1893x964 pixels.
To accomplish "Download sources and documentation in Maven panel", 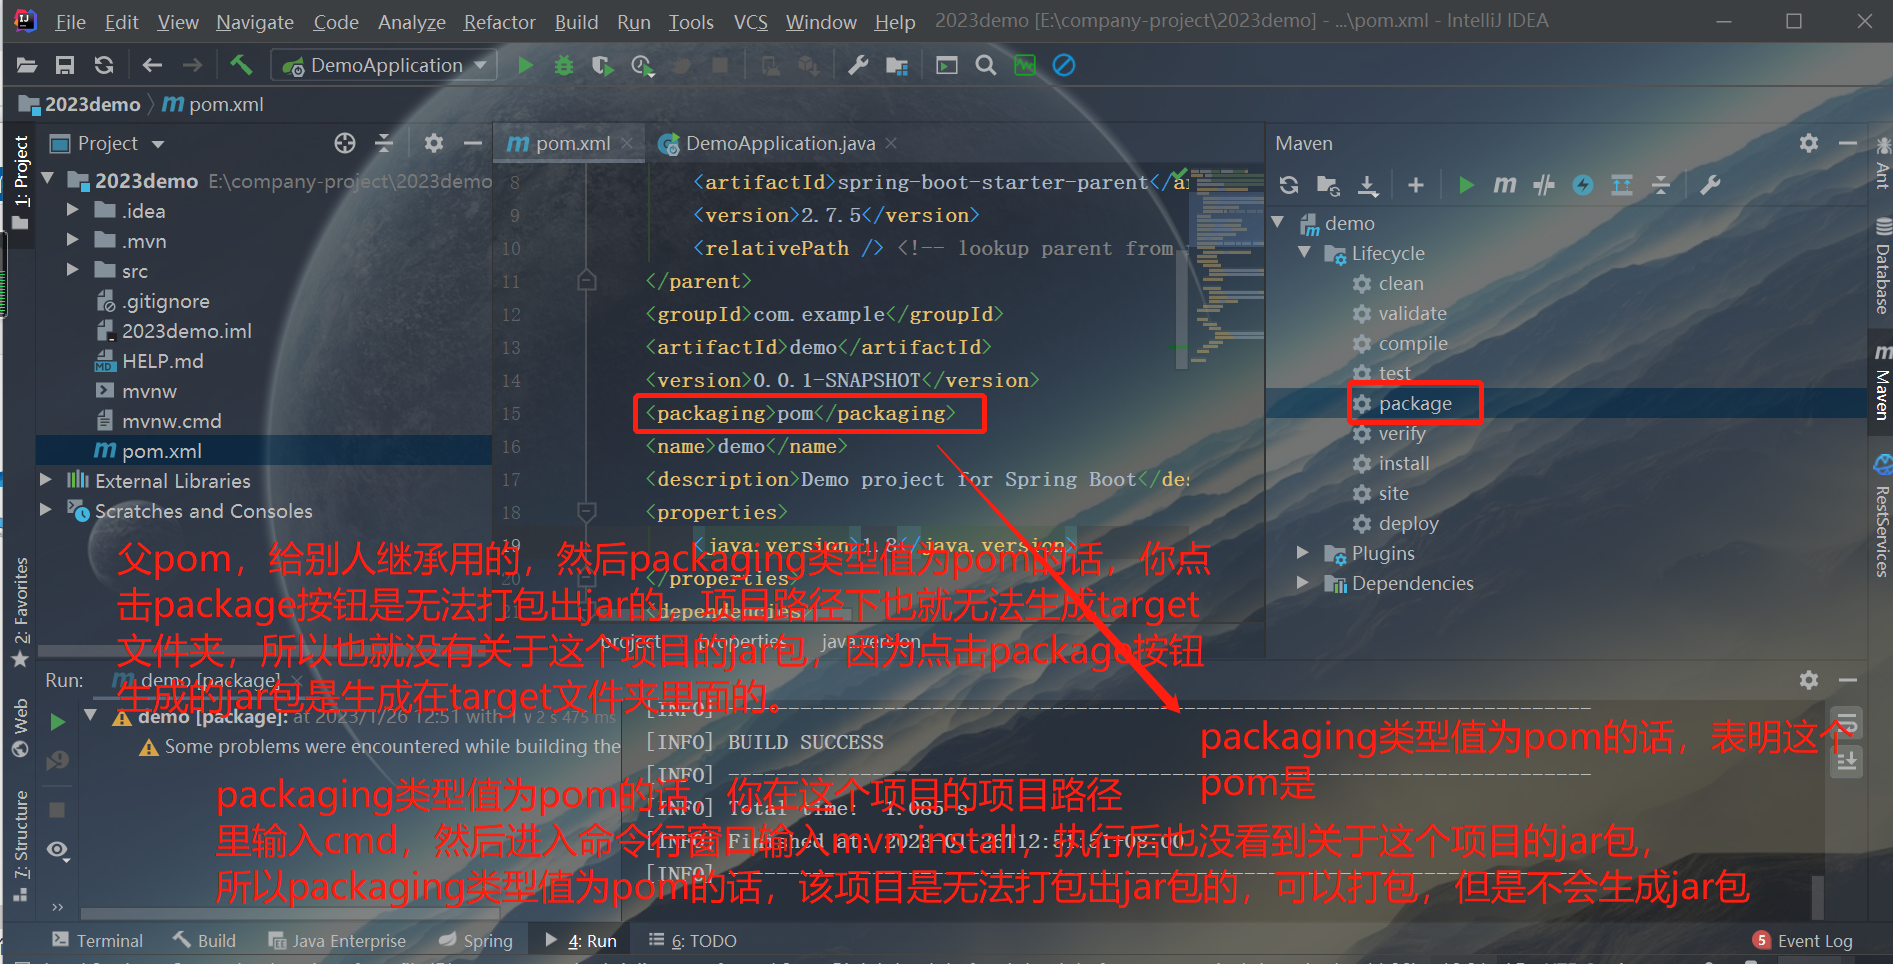I will pyautogui.click(x=1367, y=185).
